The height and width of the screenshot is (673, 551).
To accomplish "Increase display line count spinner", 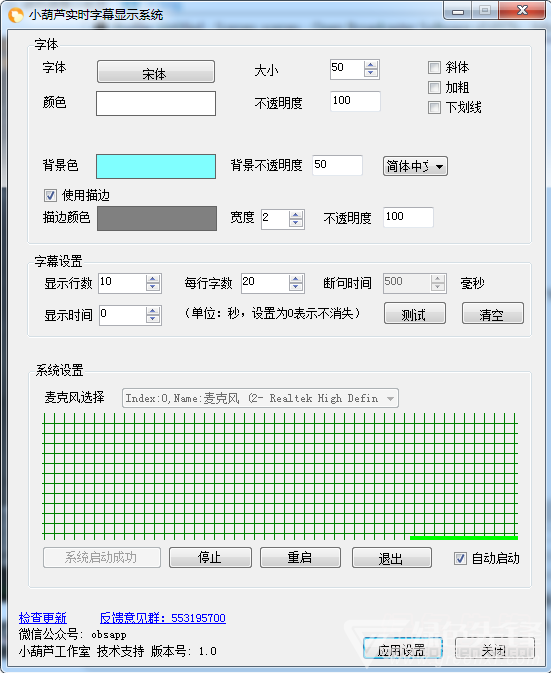I will point(153,279).
